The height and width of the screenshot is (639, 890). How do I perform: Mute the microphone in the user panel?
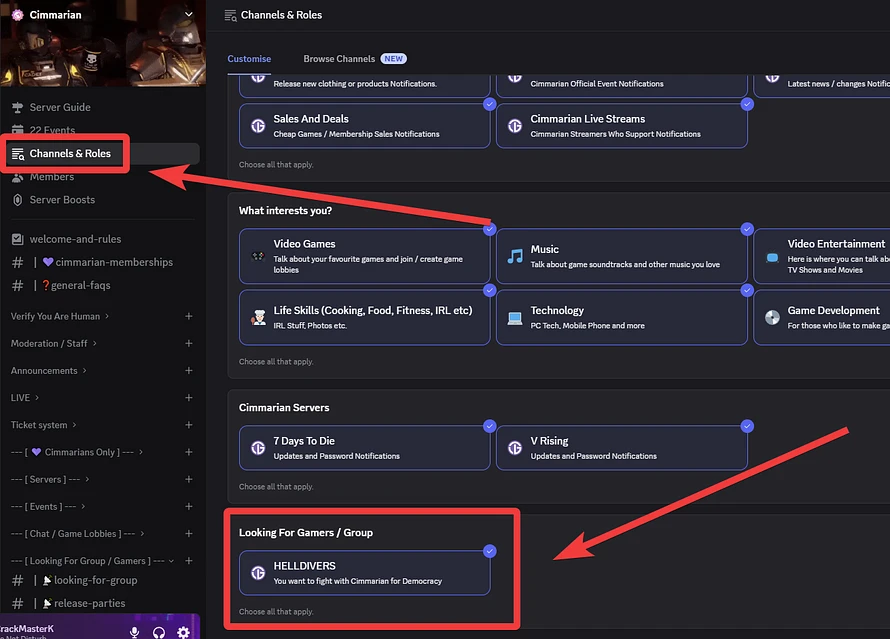click(135, 632)
